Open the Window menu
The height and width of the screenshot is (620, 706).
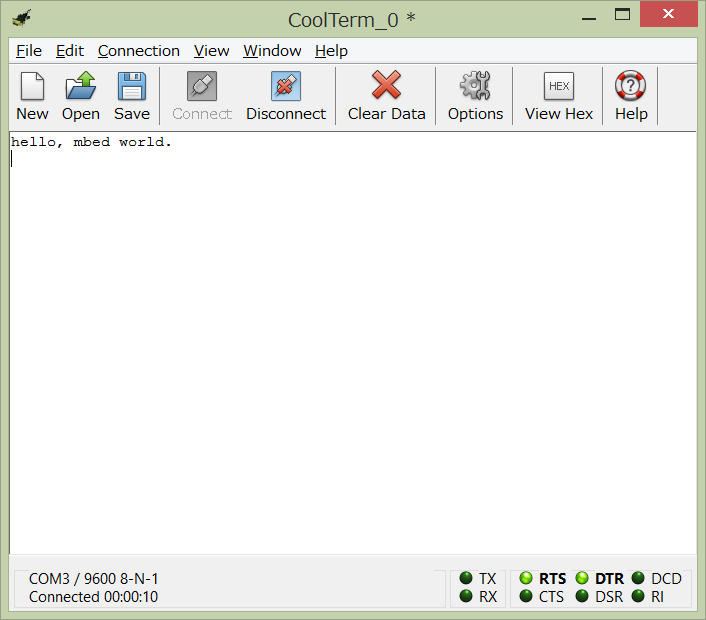(x=272, y=51)
